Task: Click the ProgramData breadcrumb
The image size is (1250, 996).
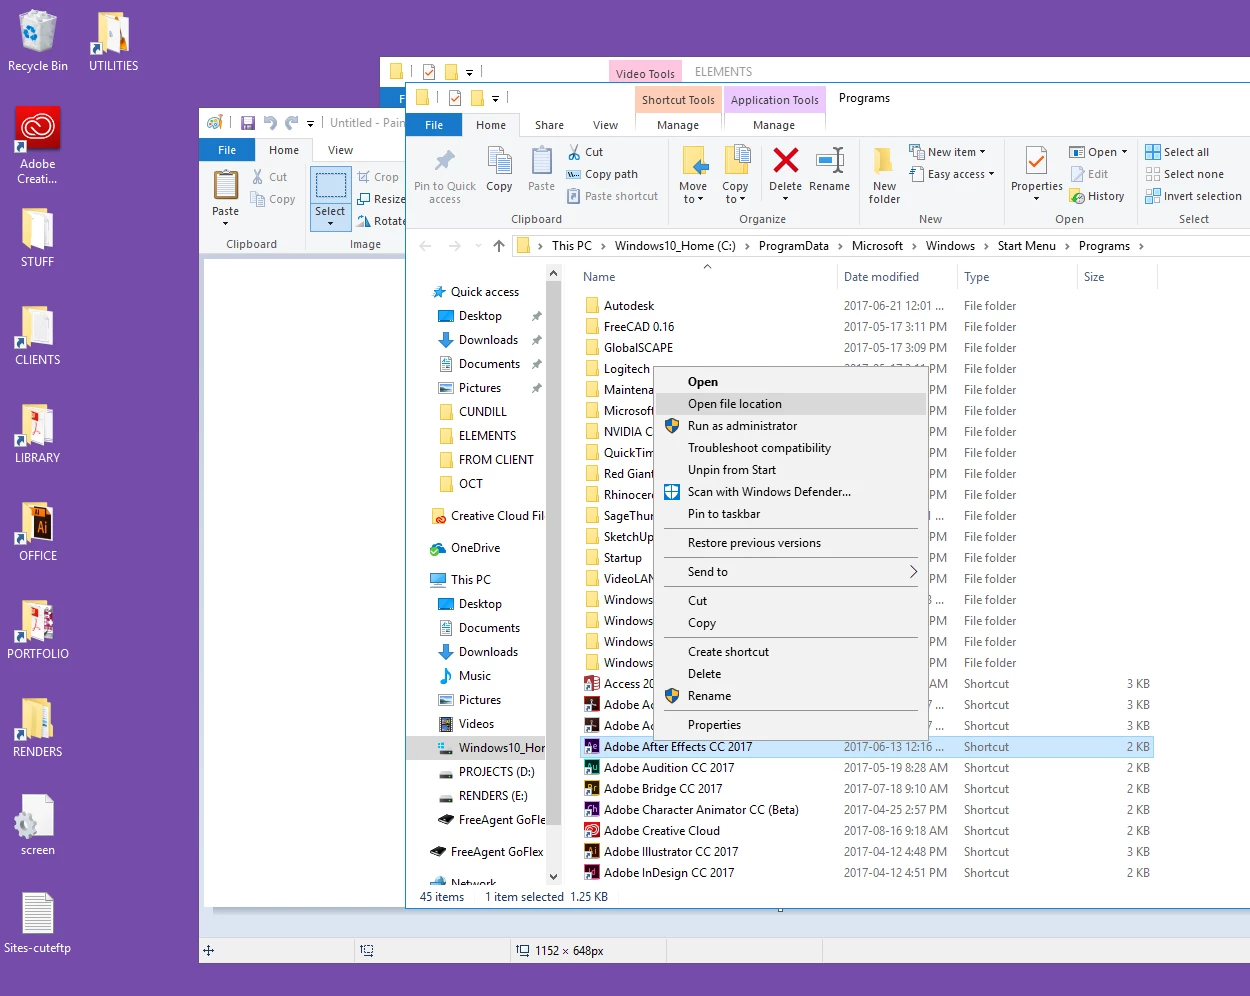Action: [x=794, y=246]
